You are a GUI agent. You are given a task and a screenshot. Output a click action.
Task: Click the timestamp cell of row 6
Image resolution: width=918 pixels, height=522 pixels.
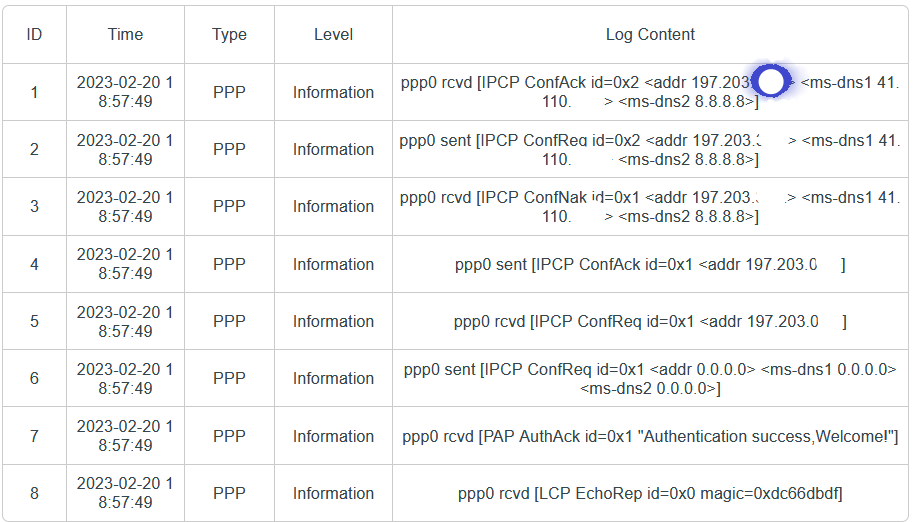point(125,379)
